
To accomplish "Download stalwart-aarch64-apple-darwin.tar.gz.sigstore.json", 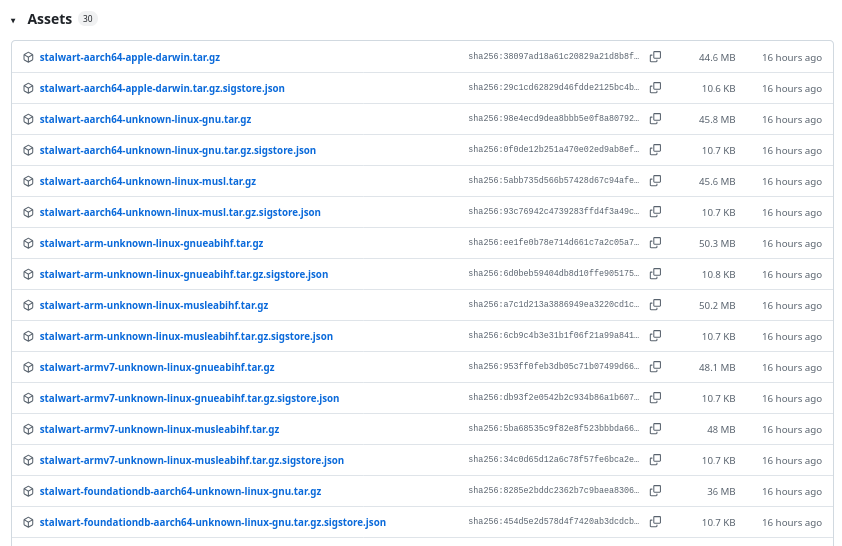I will [x=162, y=88].
